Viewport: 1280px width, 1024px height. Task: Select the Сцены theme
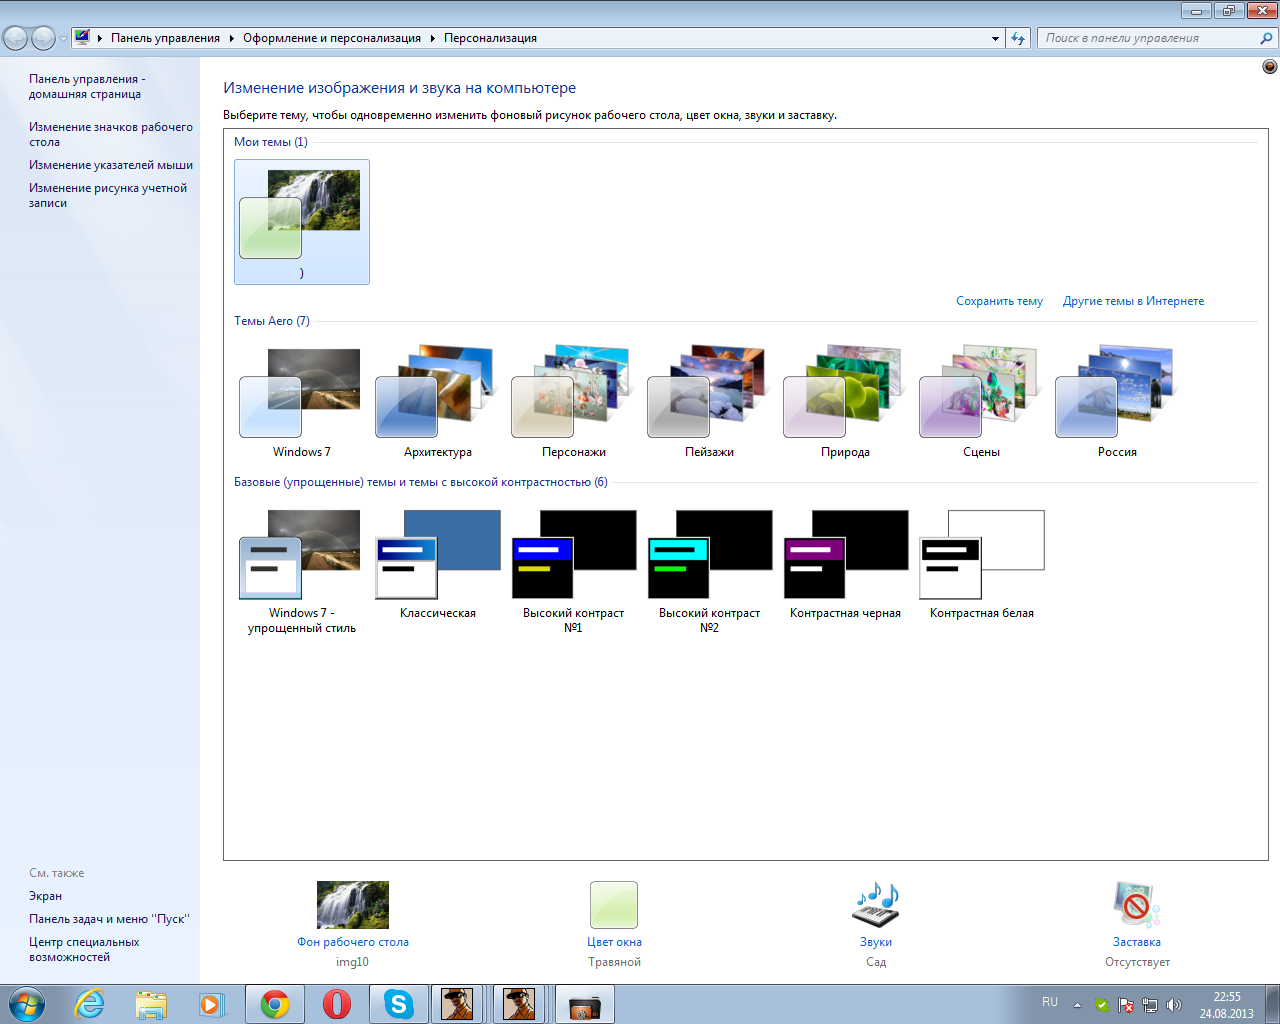[981, 402]
